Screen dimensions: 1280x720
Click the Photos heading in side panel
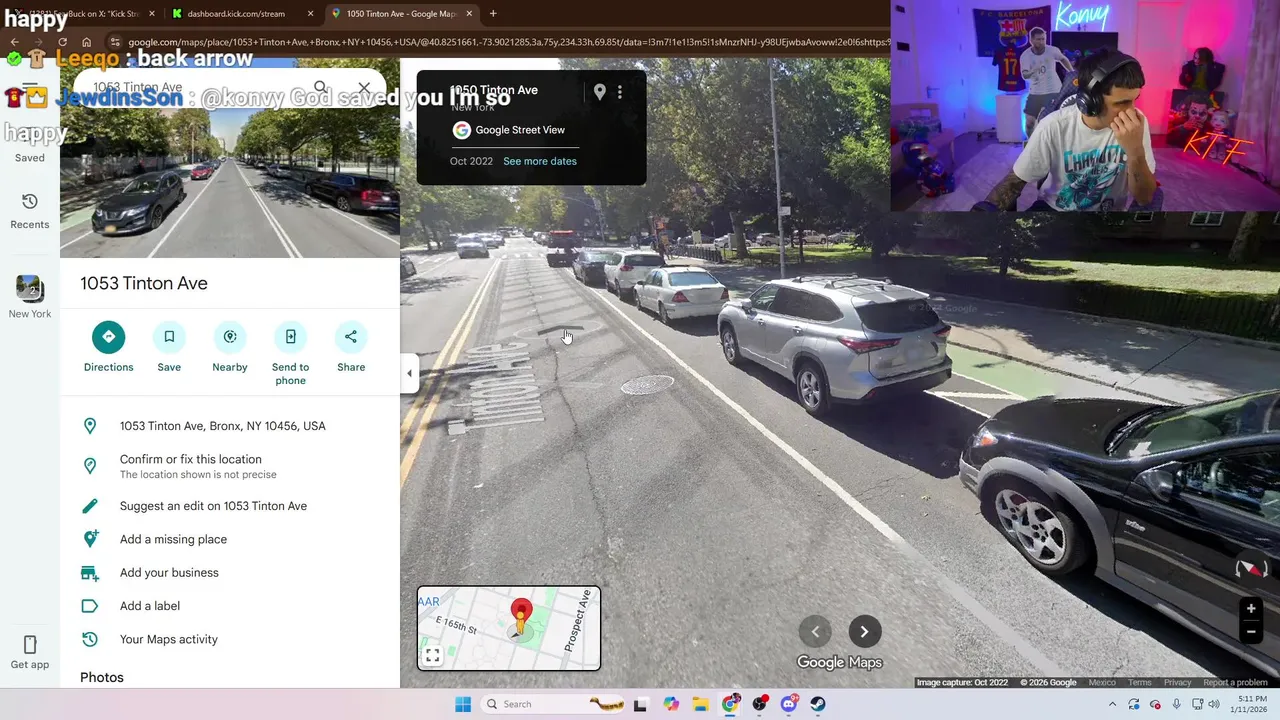tap(102, 677)
